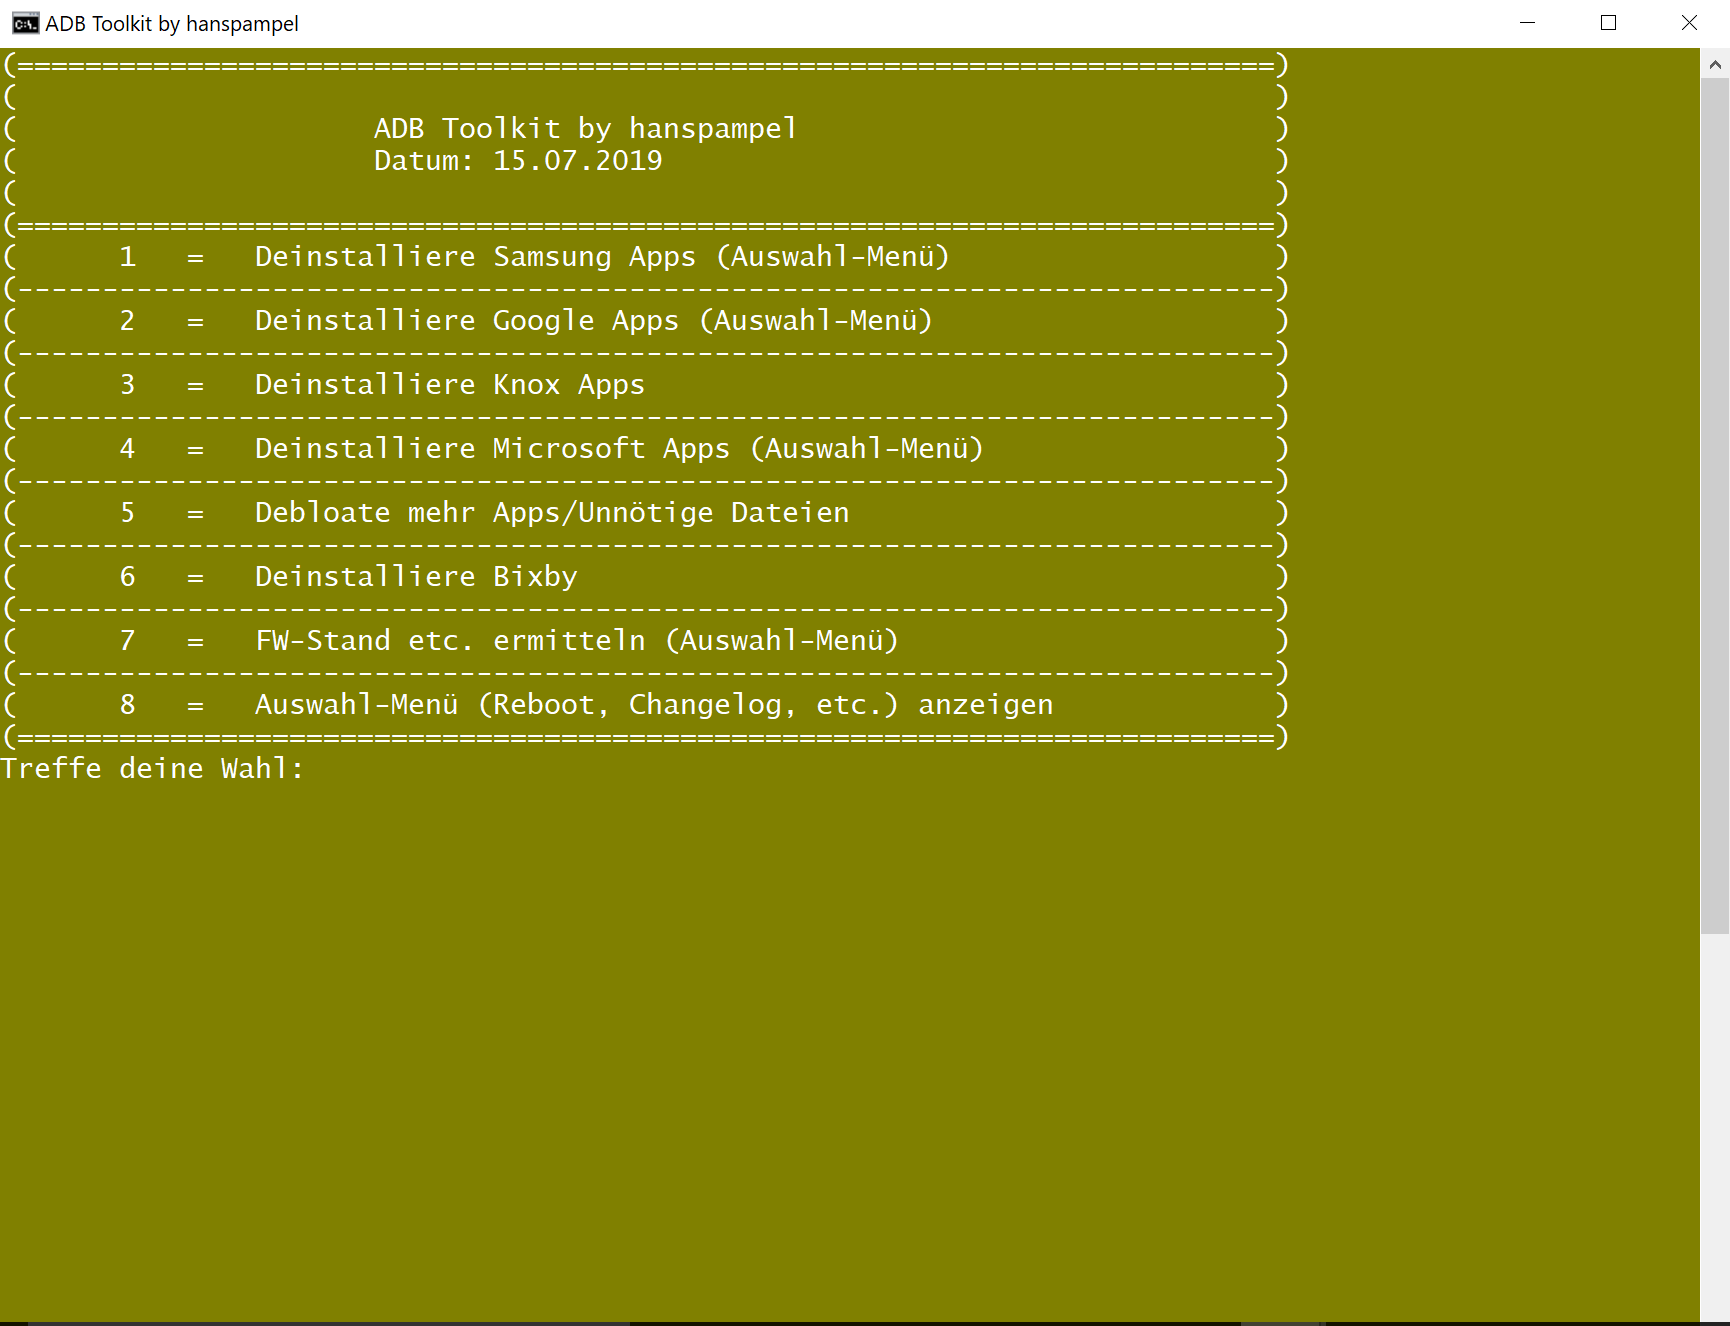Click the option number 3
The height and width of the screenshot is (1326, 1730).
pos(127,385)
